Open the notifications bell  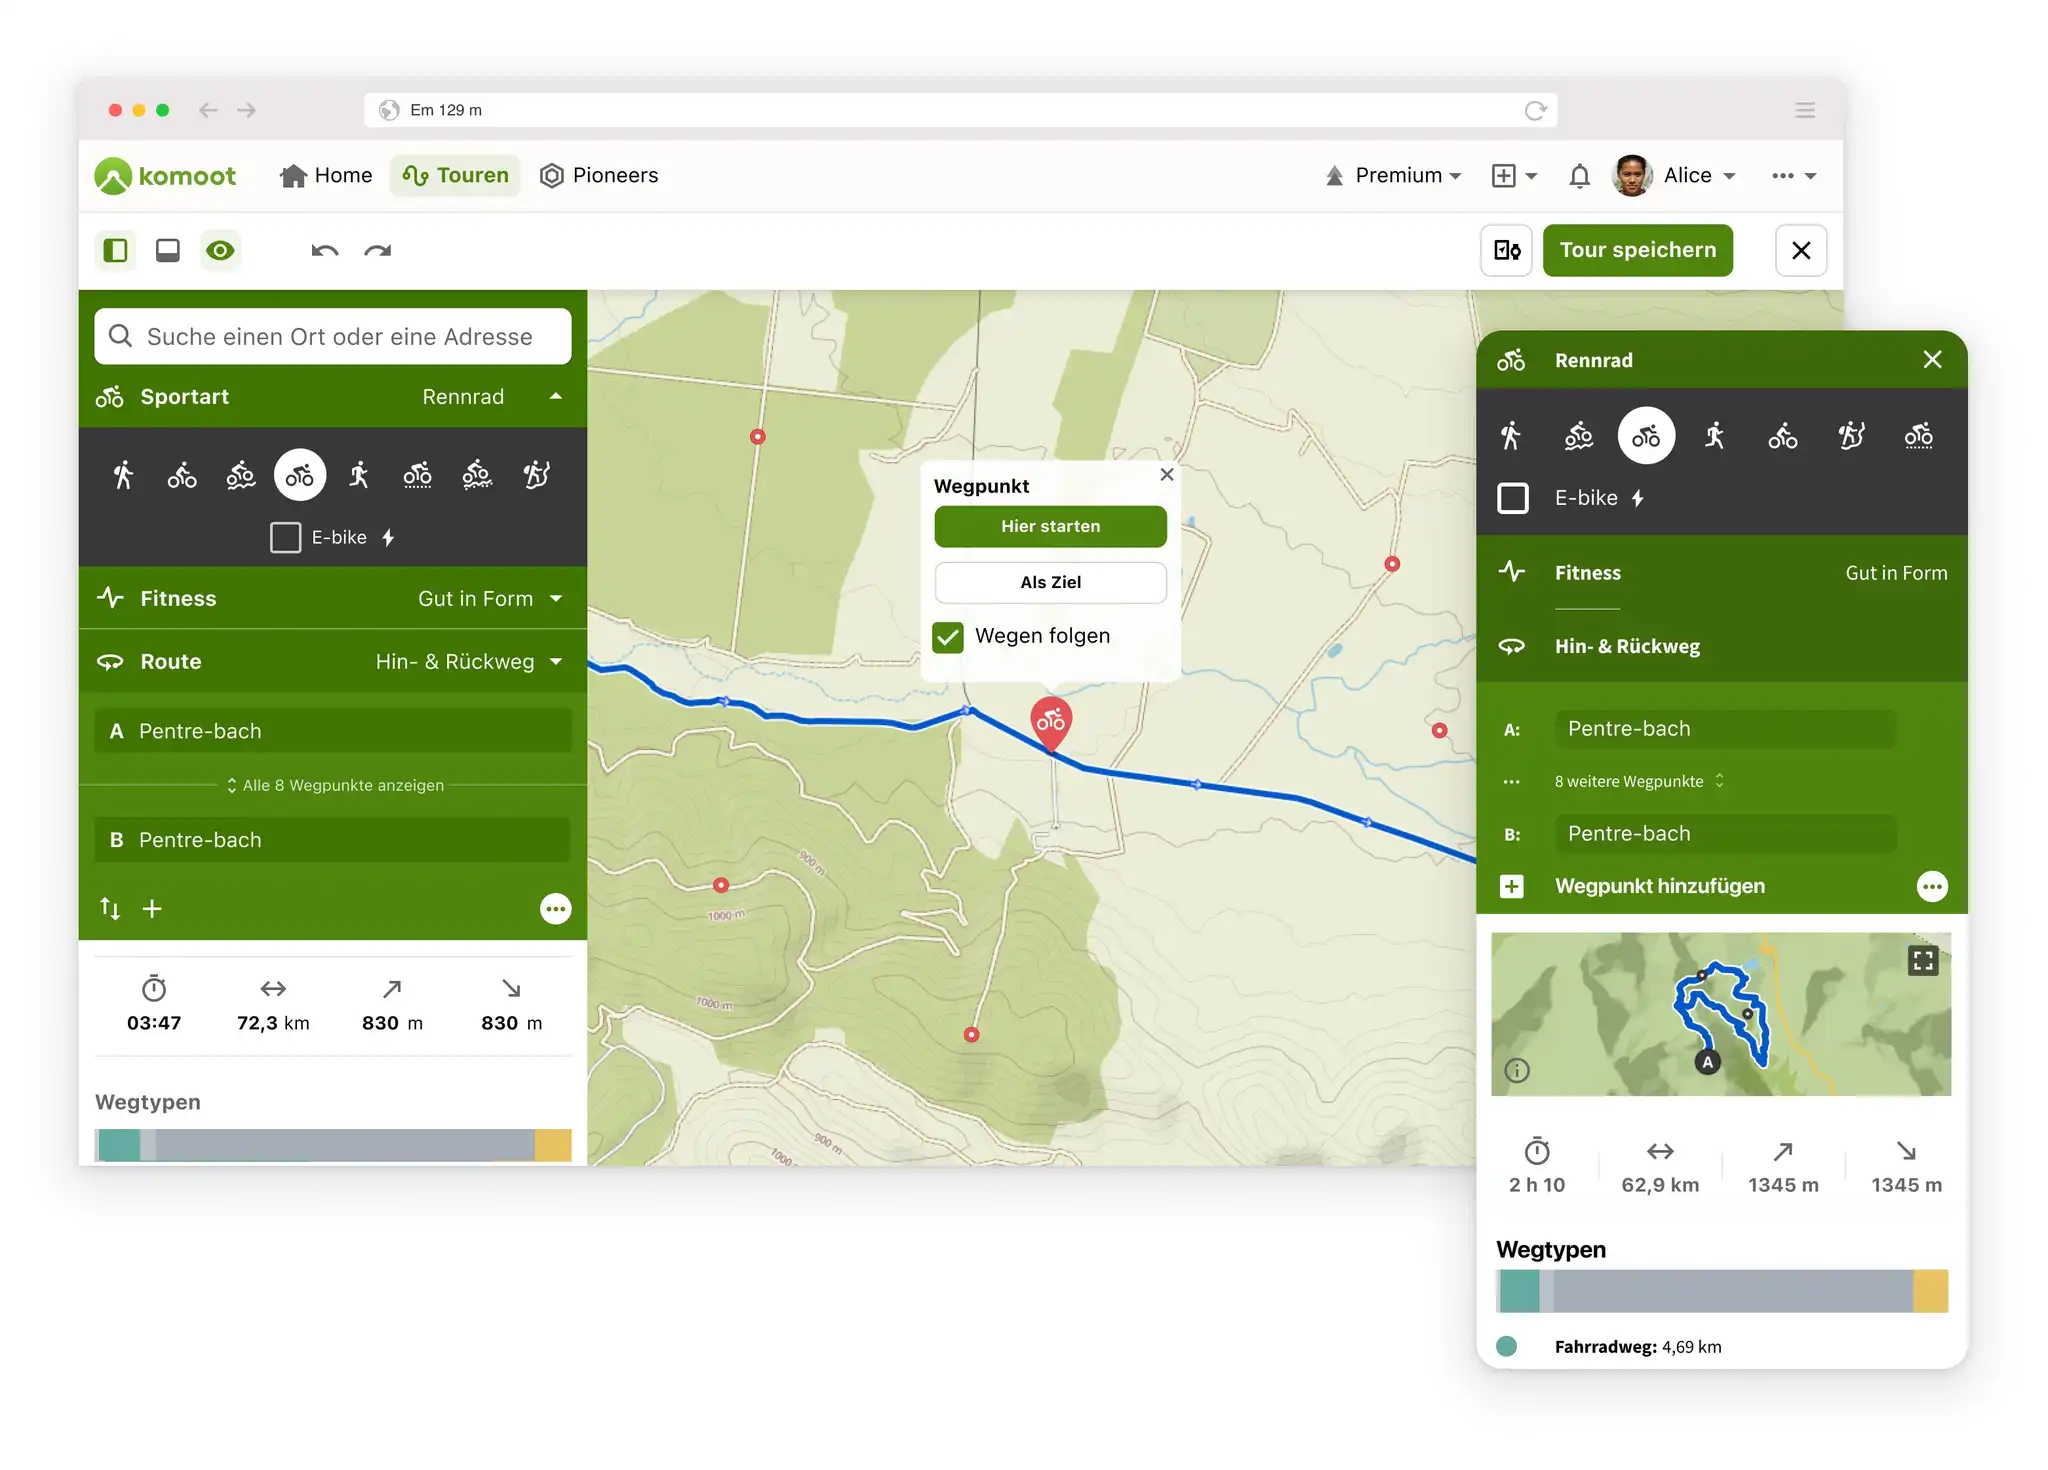point(1579,176)
